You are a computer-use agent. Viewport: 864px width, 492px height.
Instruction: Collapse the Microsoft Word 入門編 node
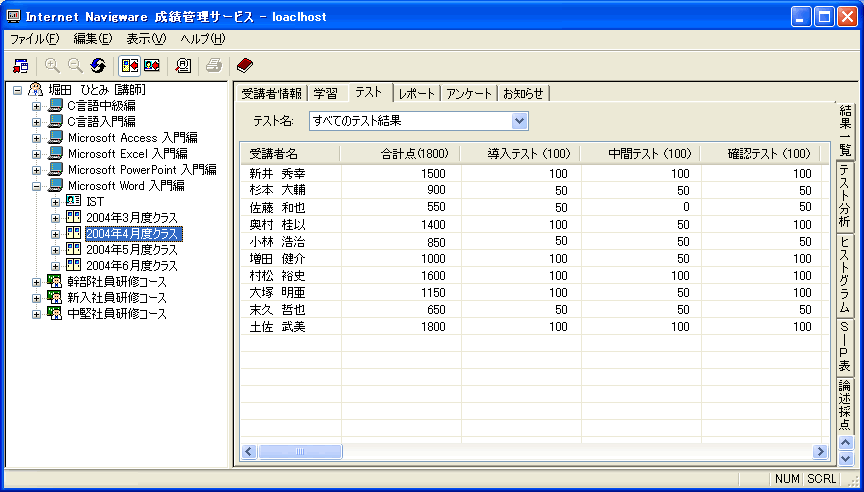point(36,186)
